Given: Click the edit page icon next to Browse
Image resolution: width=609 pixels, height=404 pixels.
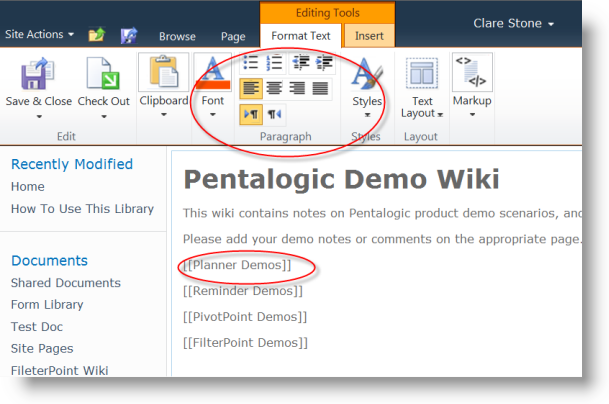Looking at the screenshot, I should point(129,35).
